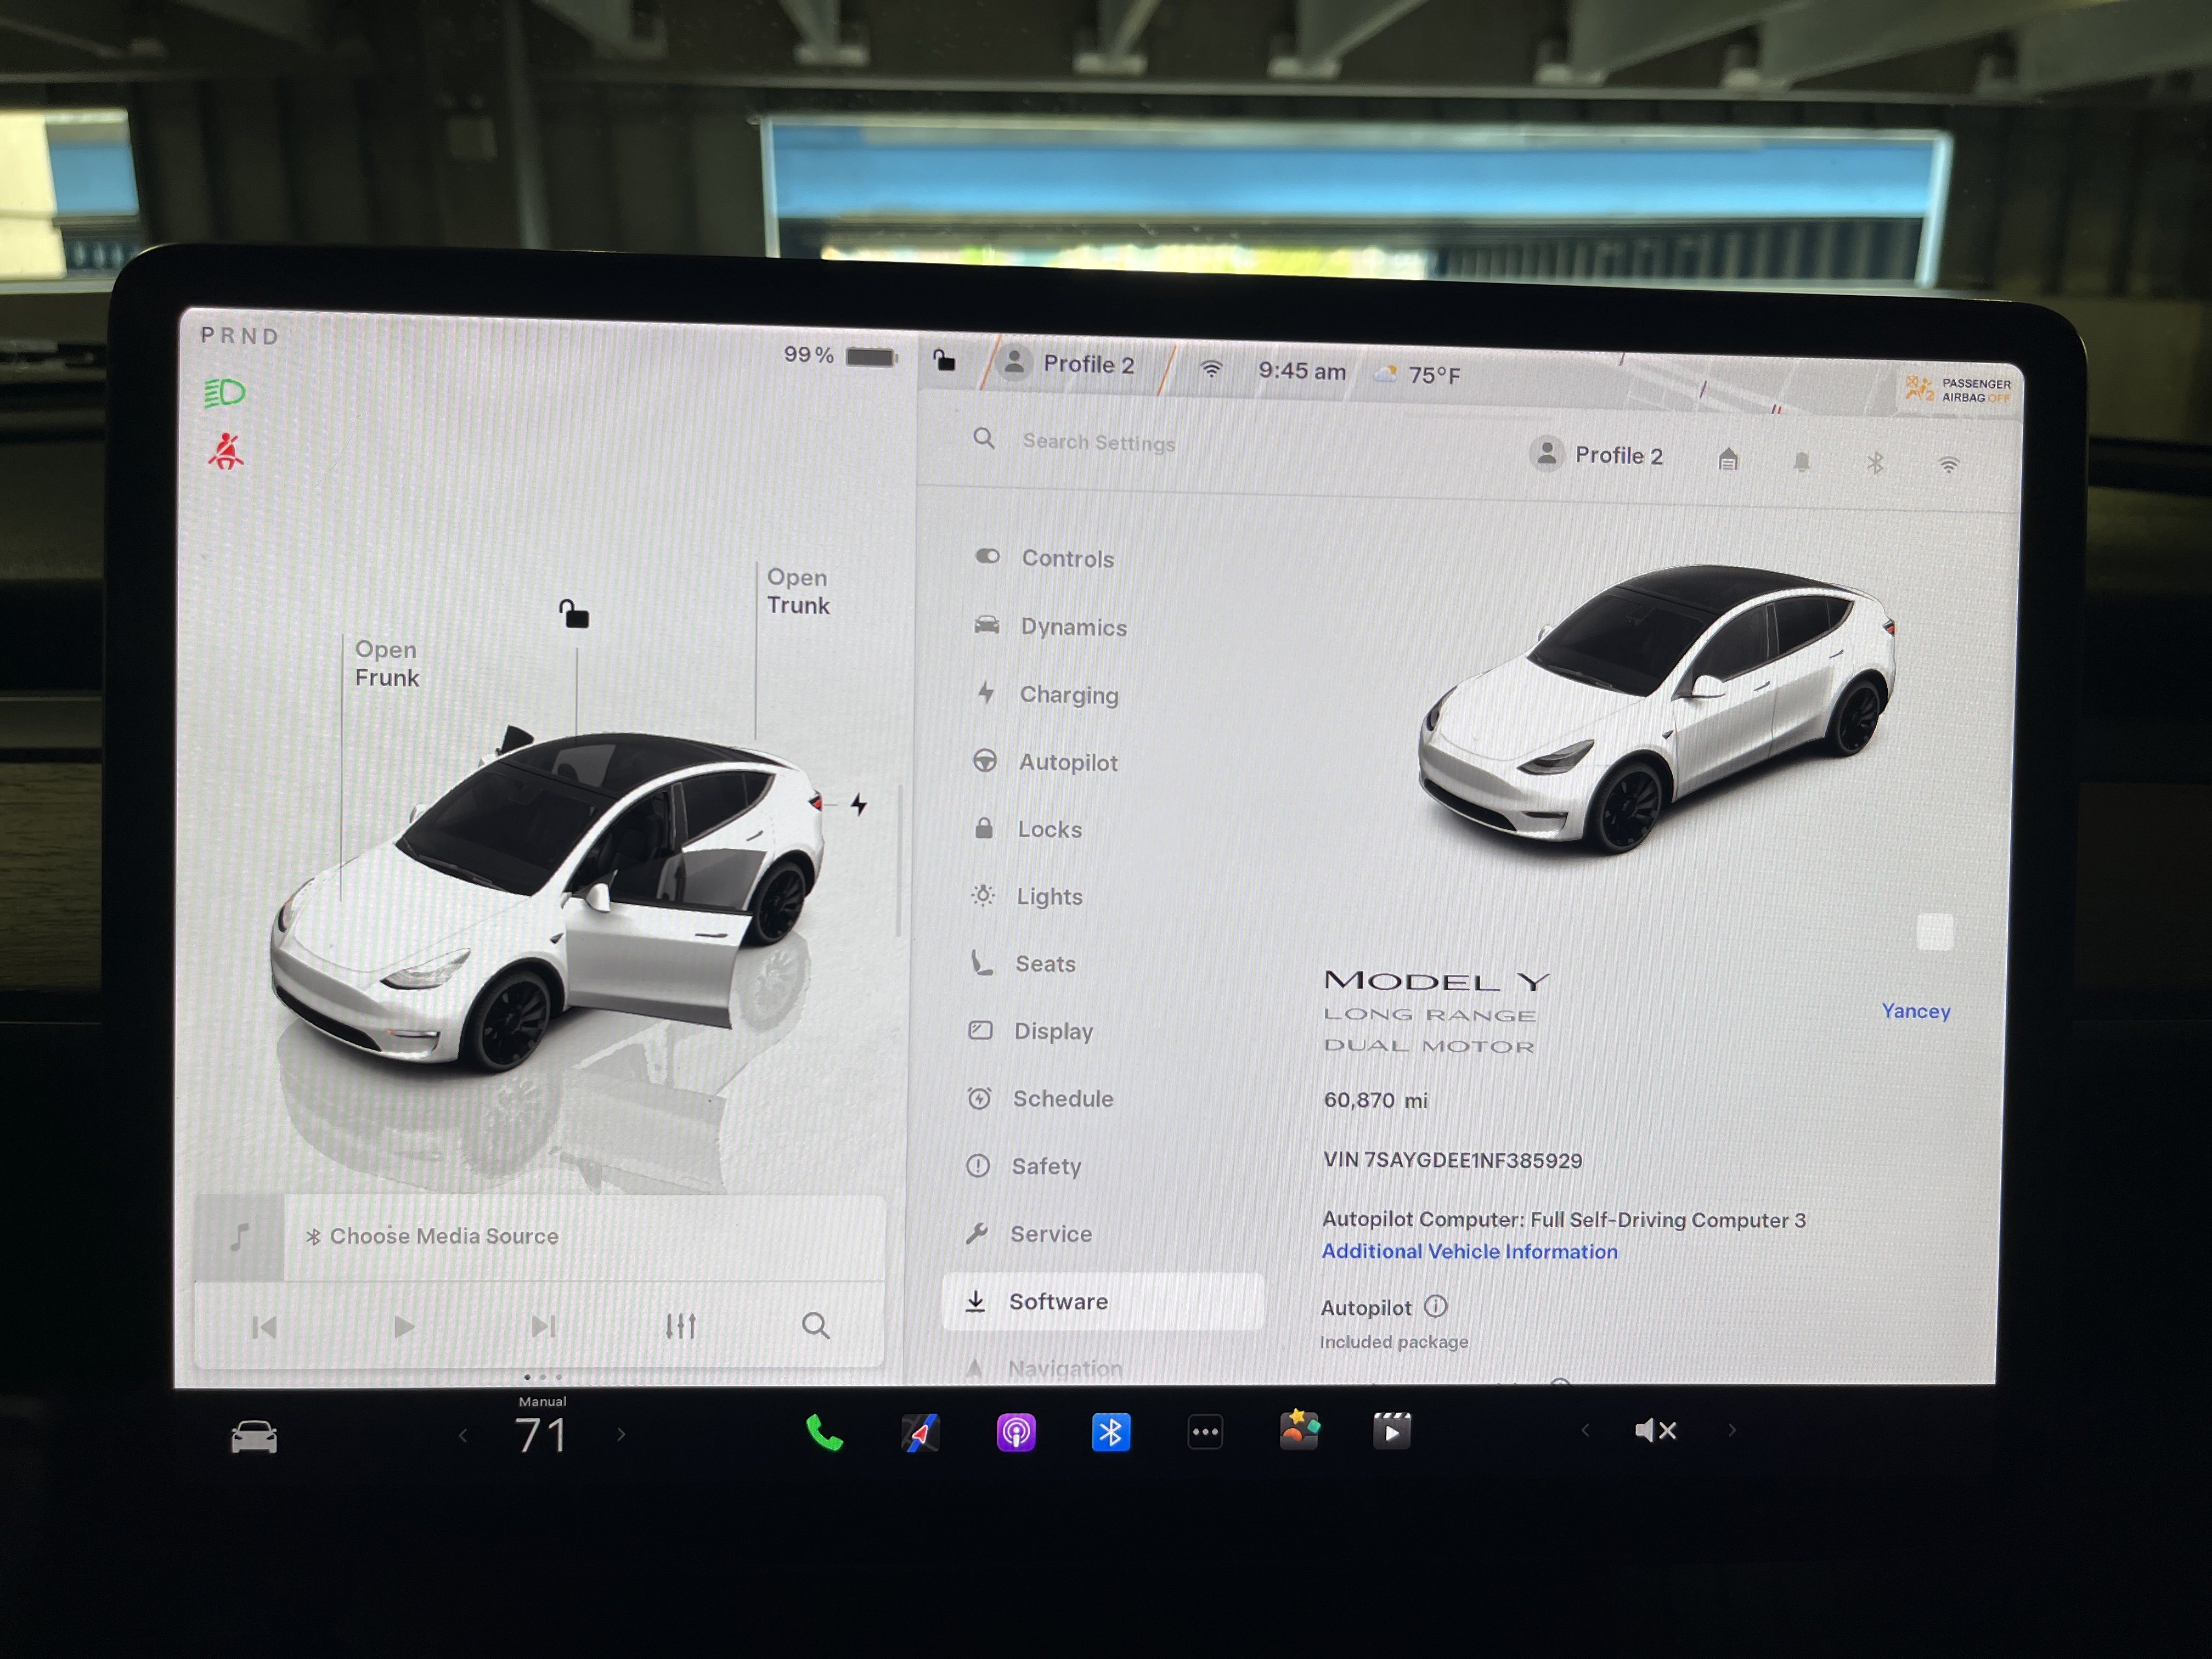Increase the temperature with right chevron
This screenshot has width=2212, height=1659.
pos(621,1435)
